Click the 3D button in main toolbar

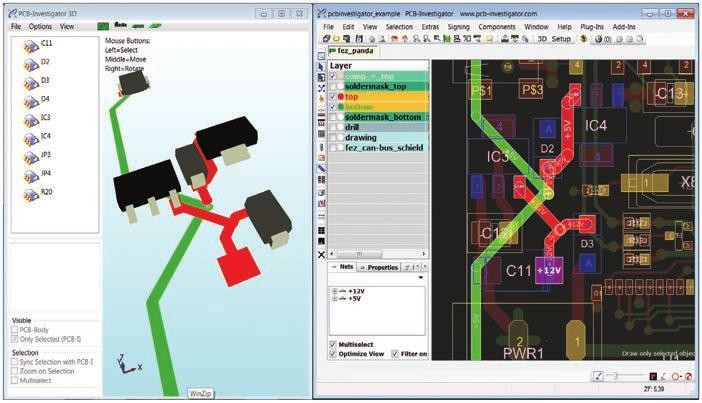pos(542,39)
